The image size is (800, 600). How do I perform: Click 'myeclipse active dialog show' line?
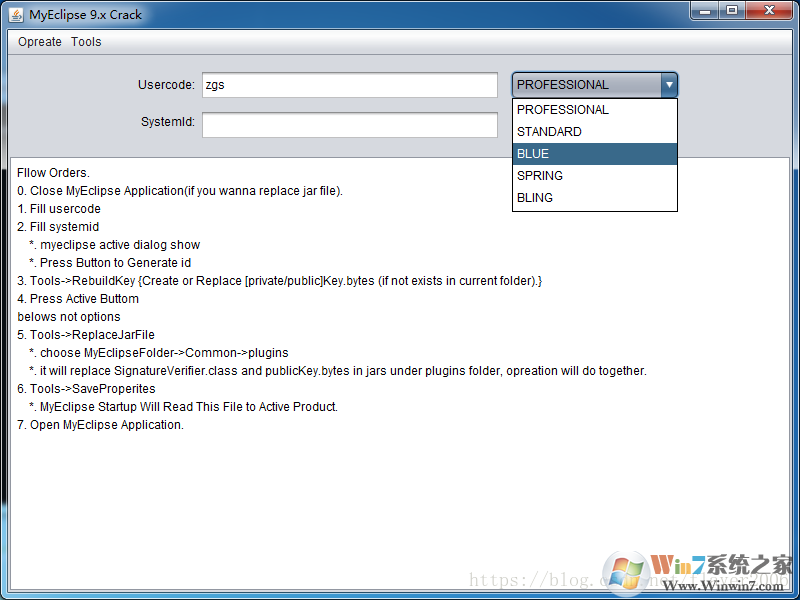[115, 245]
